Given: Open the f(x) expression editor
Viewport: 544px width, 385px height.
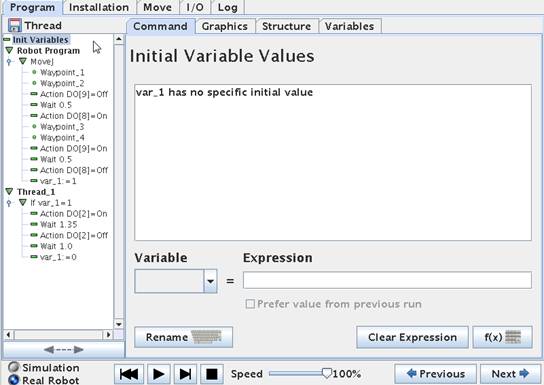Looking at the screenshot, I should 502,337.
